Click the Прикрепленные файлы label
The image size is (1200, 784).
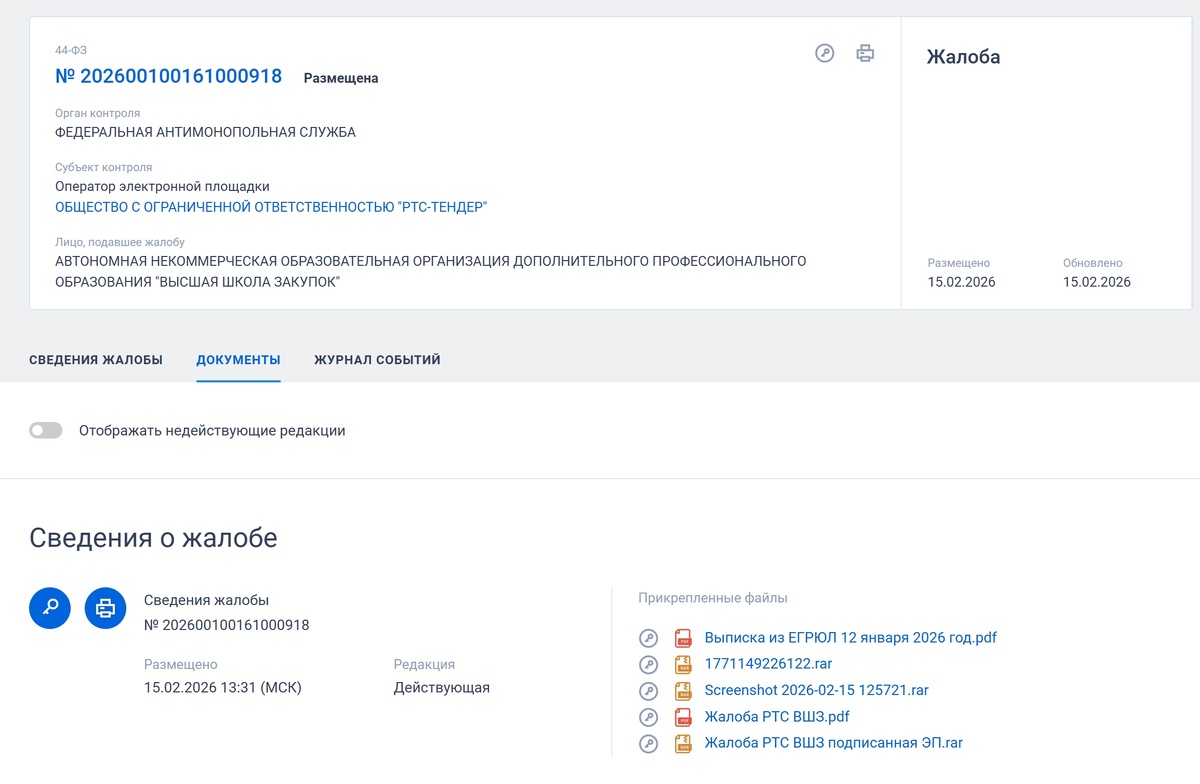click(x=713, y=598)
